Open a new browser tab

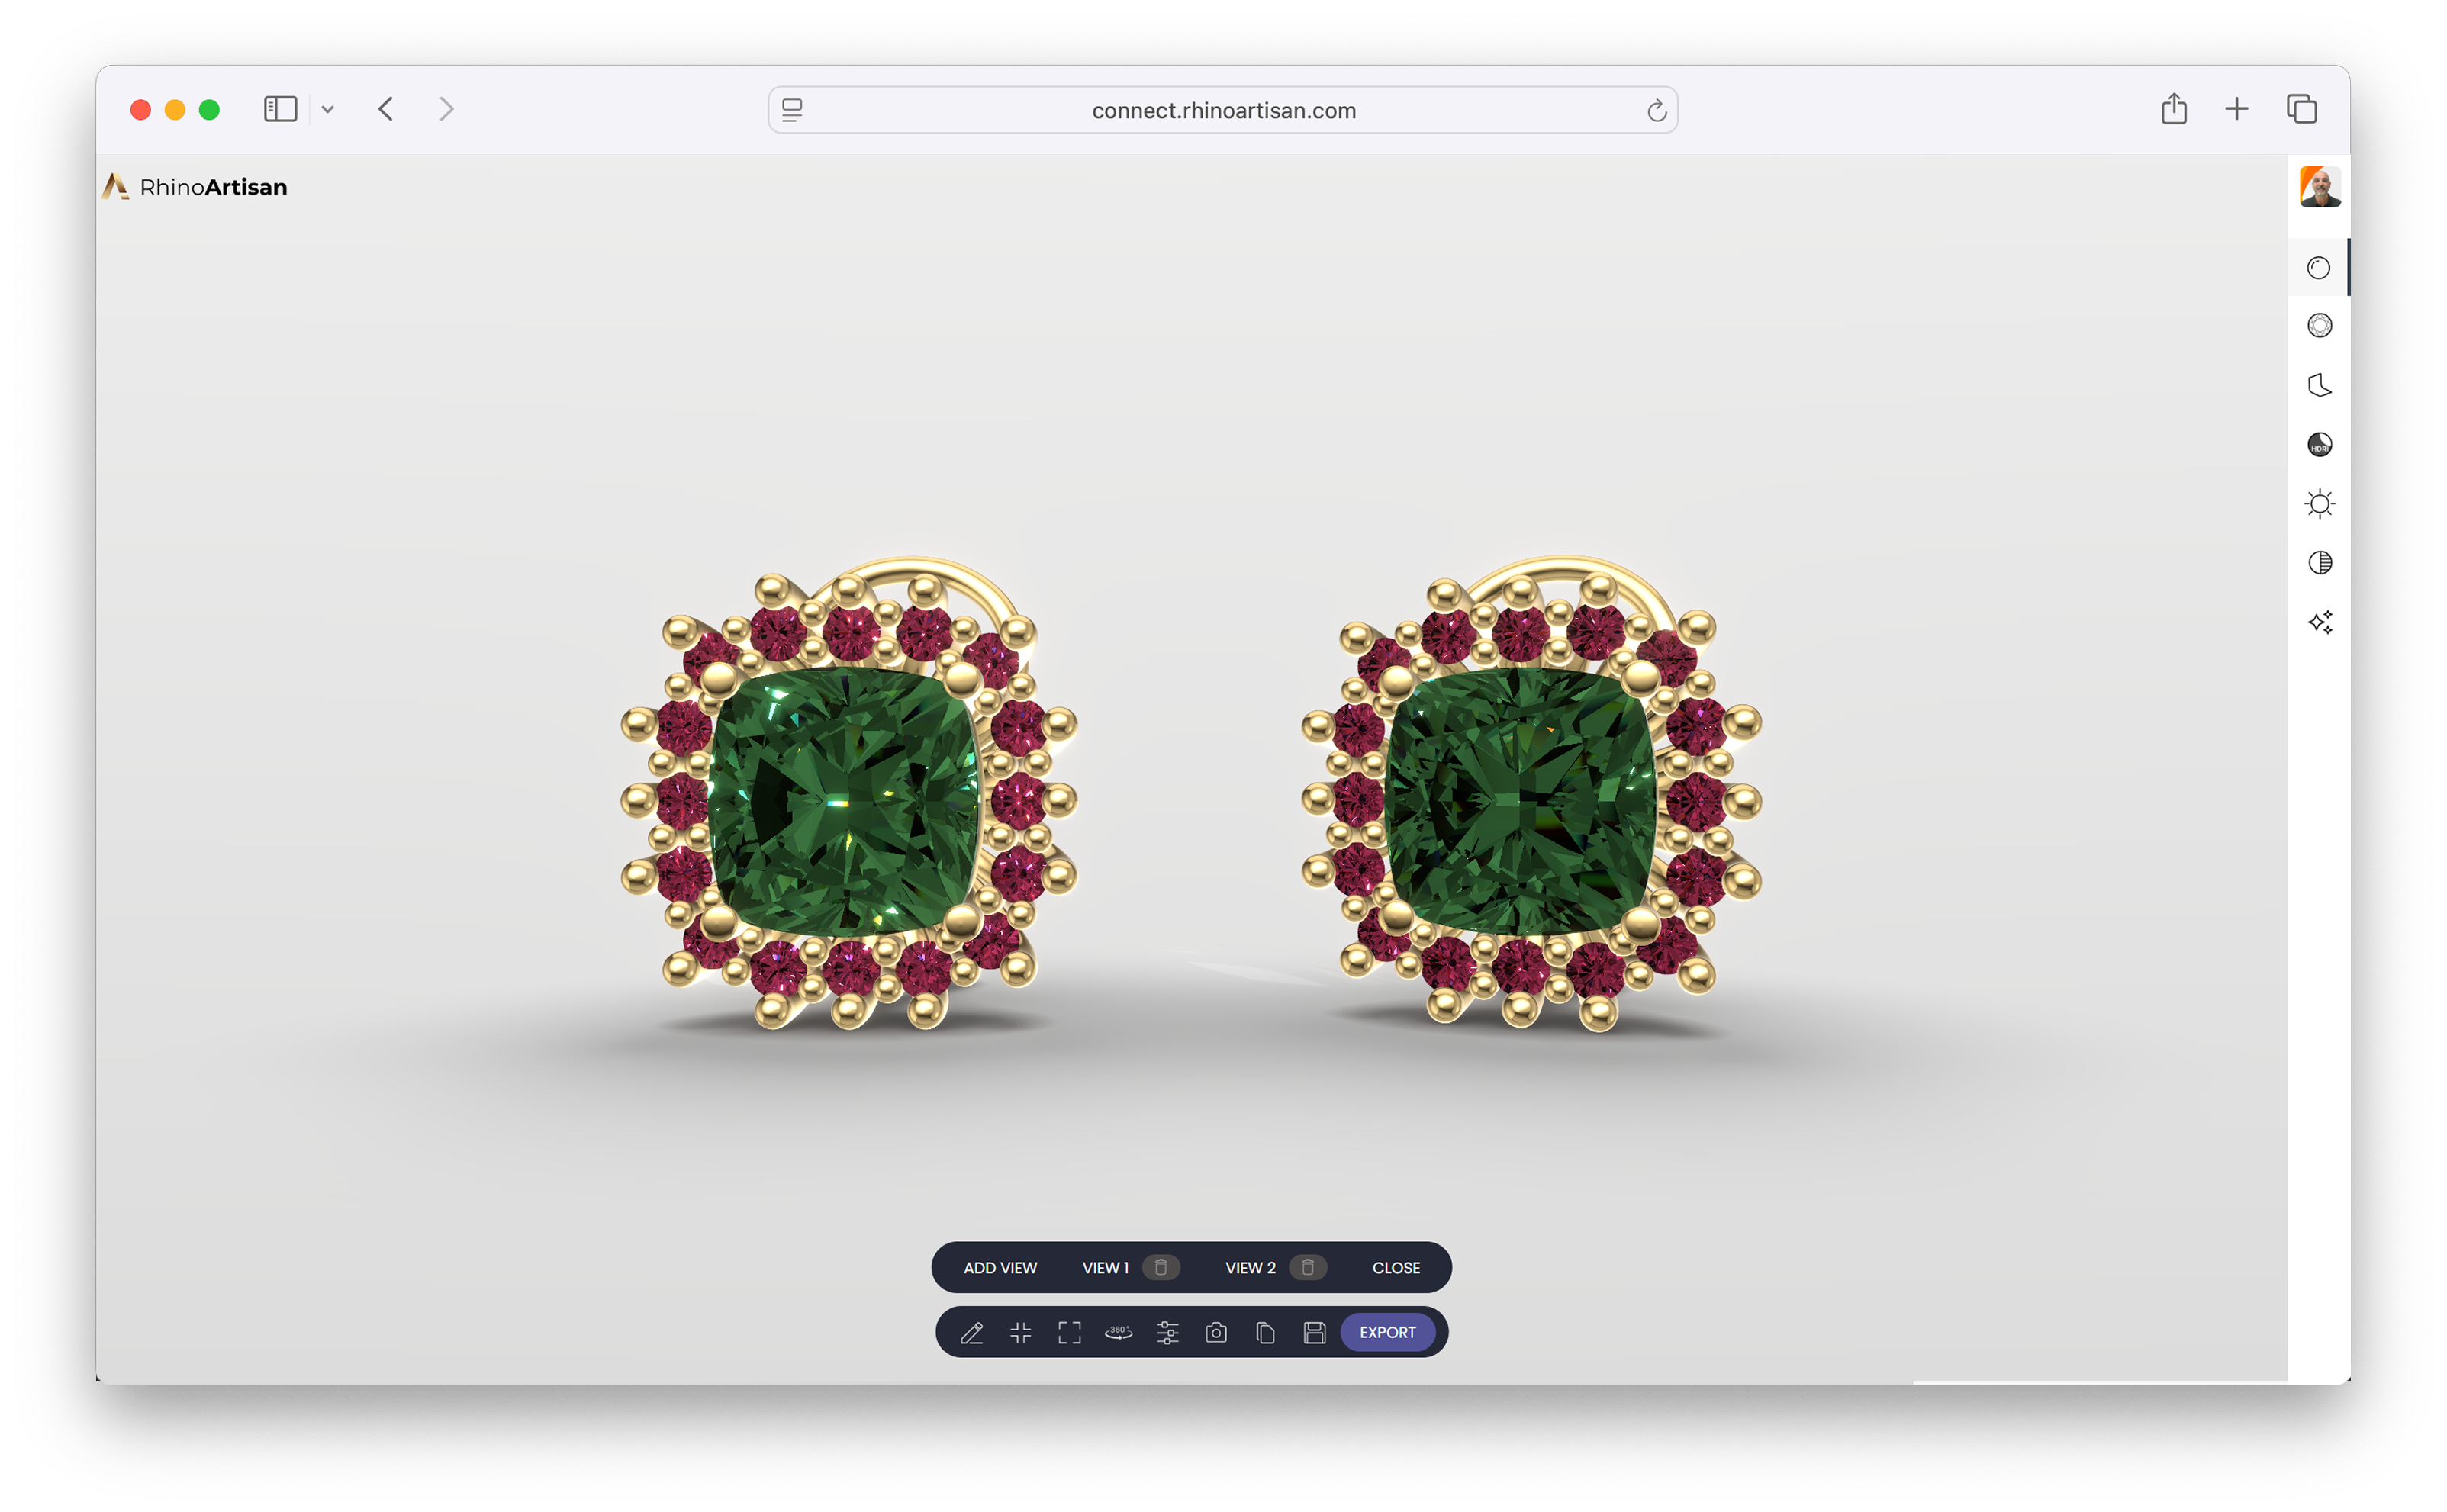(2236, 109)
